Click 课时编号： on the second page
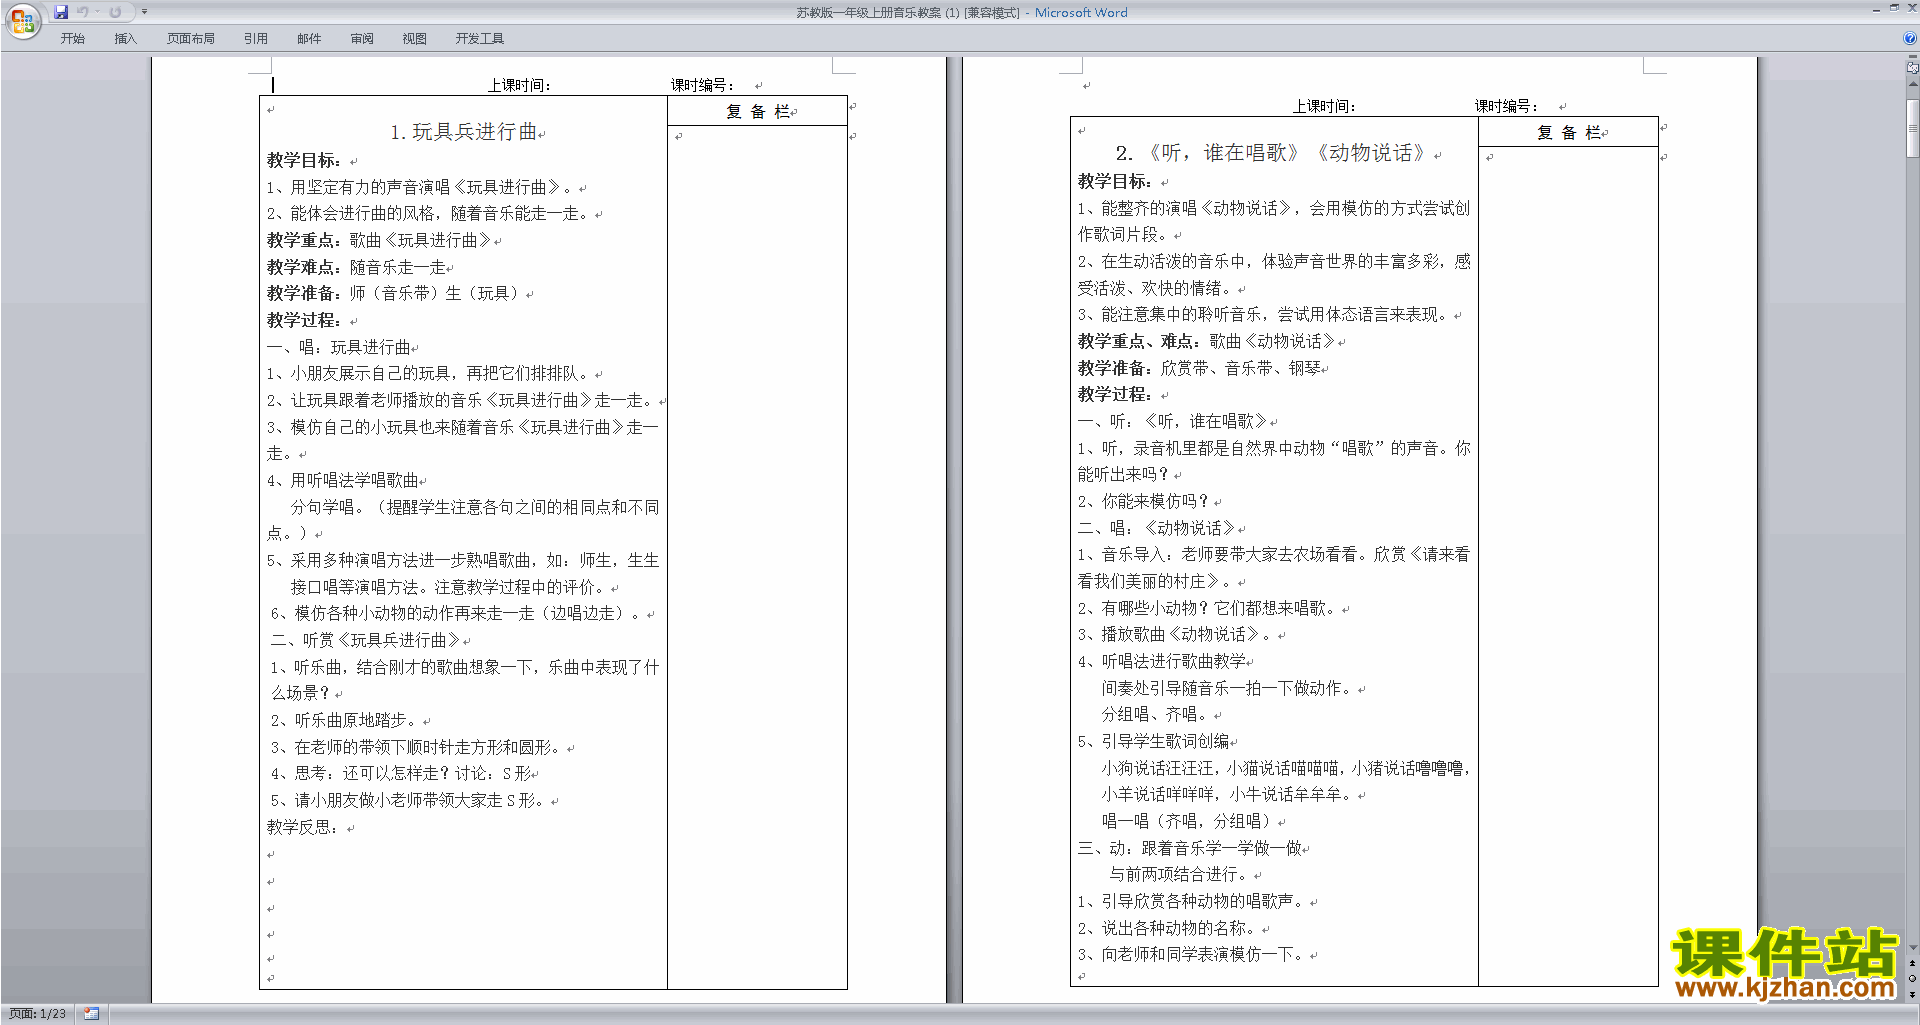 coord(1507,106)
